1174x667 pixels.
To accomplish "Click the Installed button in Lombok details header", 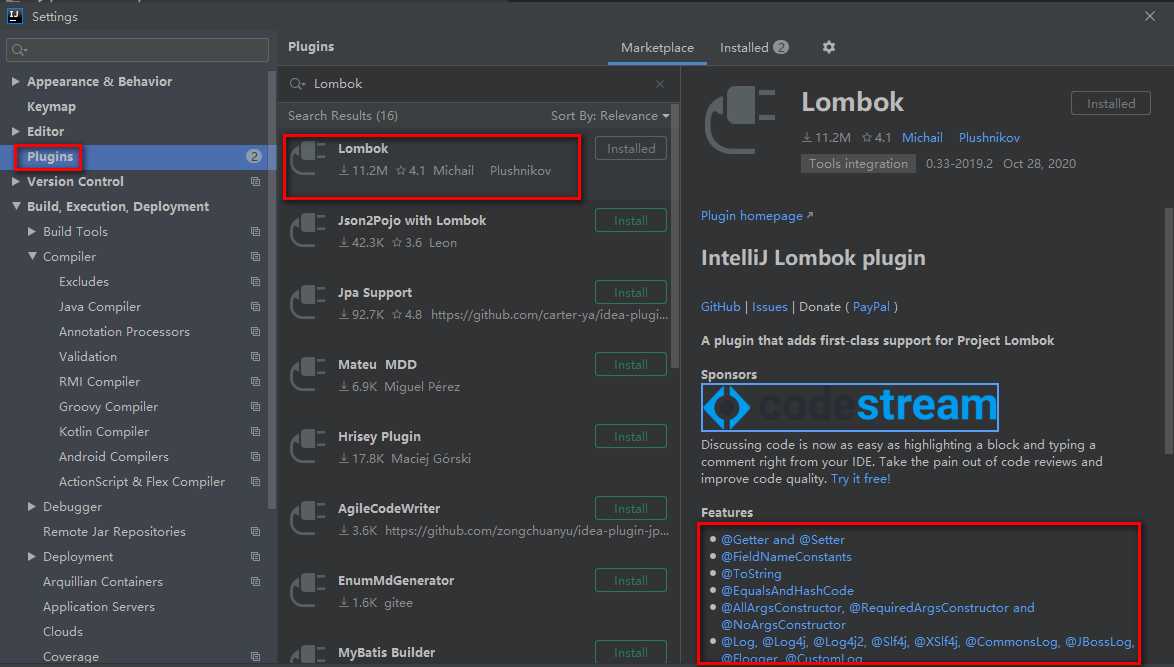I will [x=1110, y=103].
